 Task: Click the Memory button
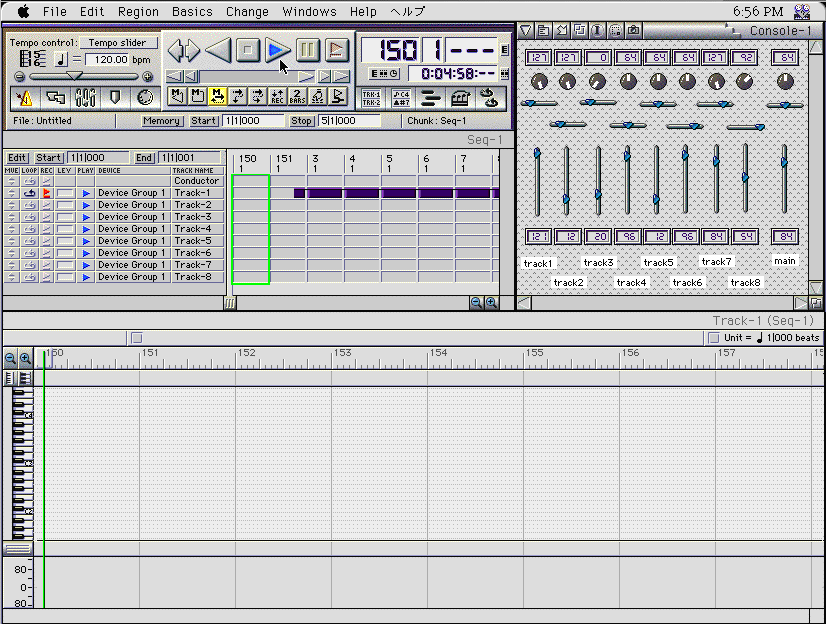(x=161, y=121)
